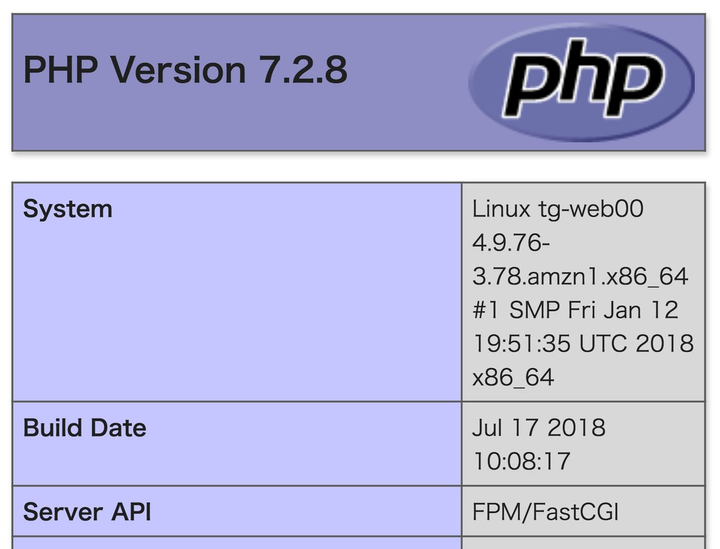Image resolution: width=720 pixels, height=549 pixels.
Task: Select the PHP Version 7.2.8 heading
Action: (x=185, y=70)
